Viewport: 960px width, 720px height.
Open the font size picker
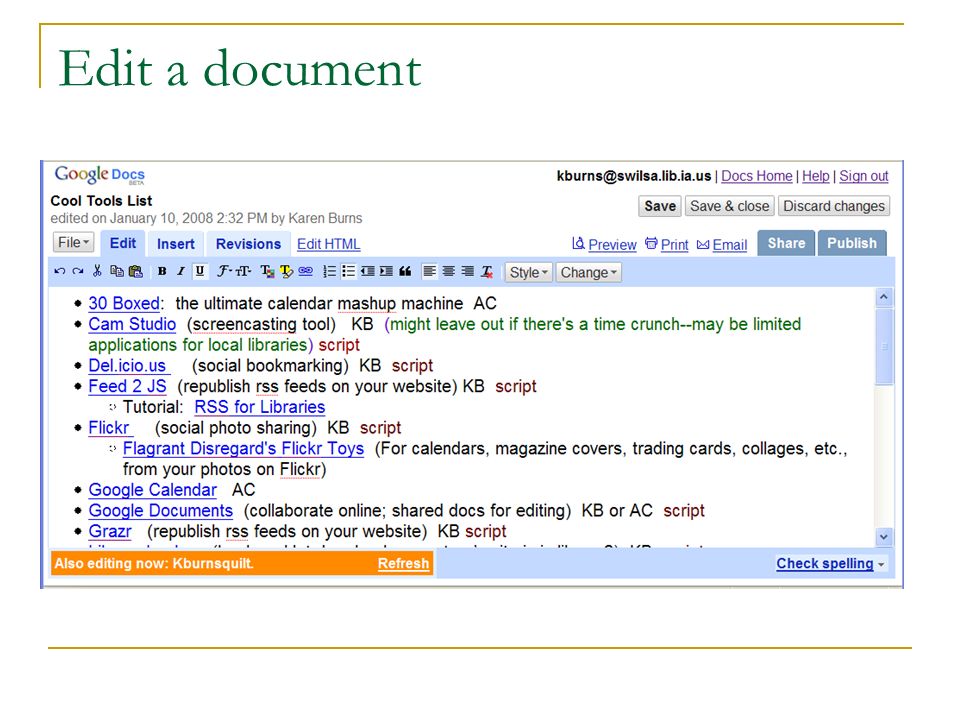tap(243, 271)
